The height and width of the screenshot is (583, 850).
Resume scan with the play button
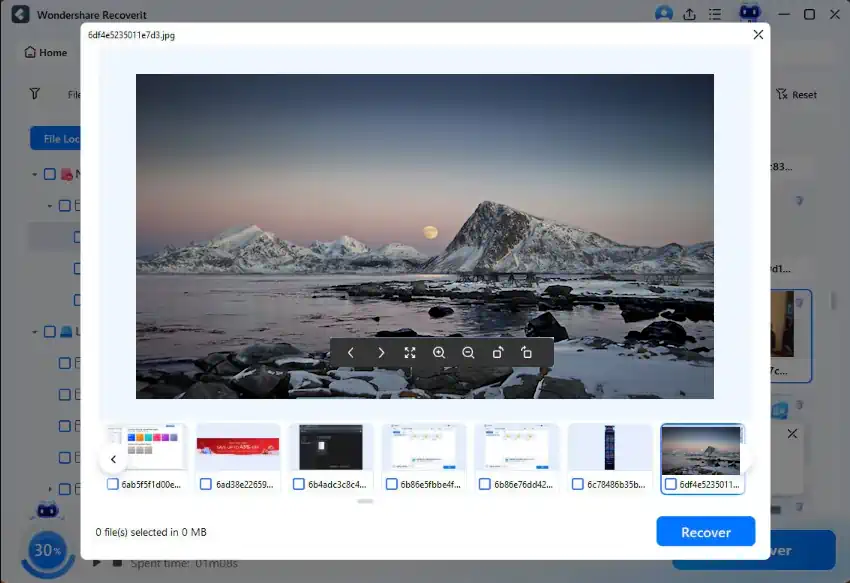tap(96, 563)
